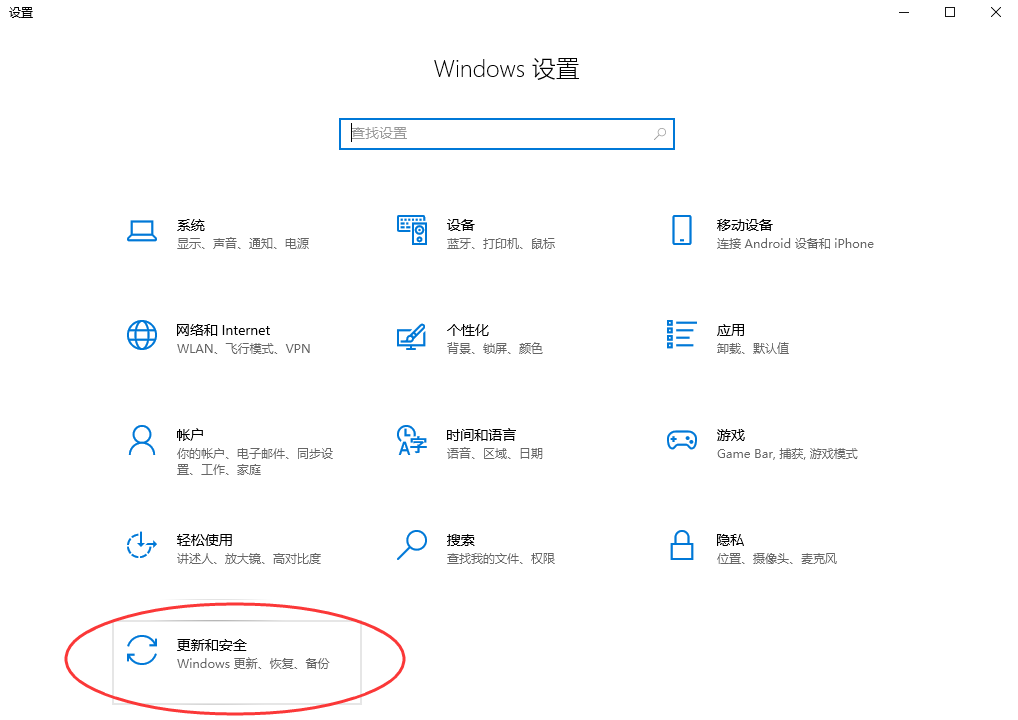This screenshot has height=720, width=1018.
Task: Click the 时间和语言 clock icon
Action: [411, 441]
